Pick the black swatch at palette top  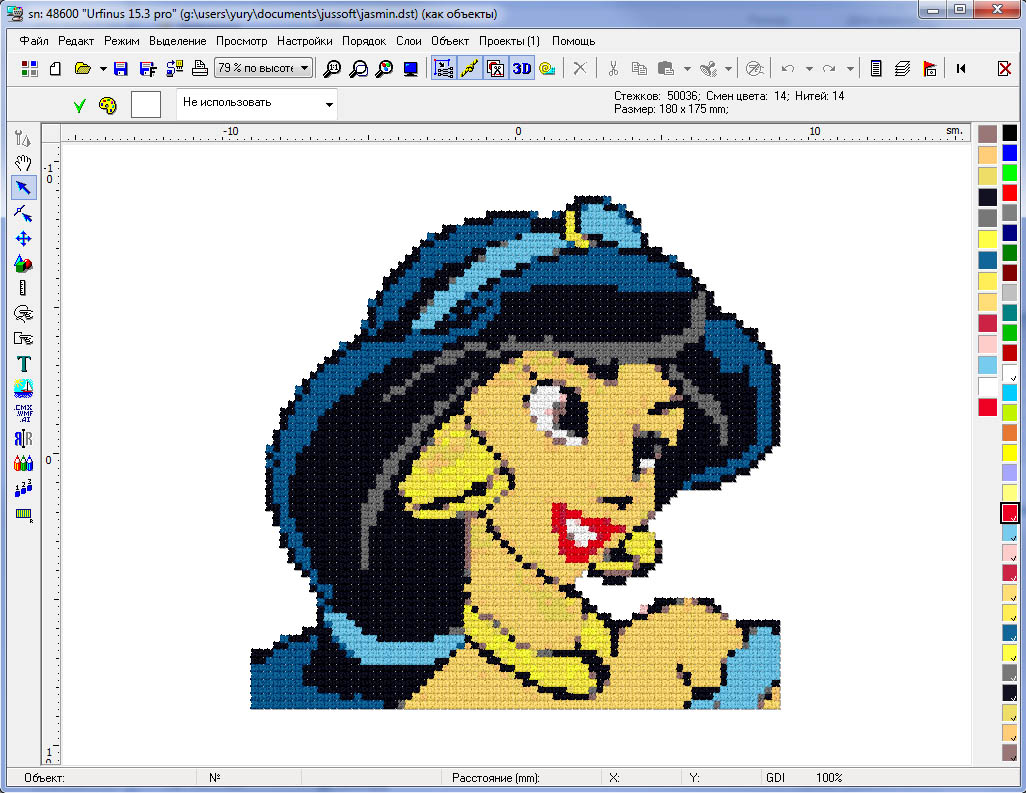pyautogui.click(x=1010, y=133)
